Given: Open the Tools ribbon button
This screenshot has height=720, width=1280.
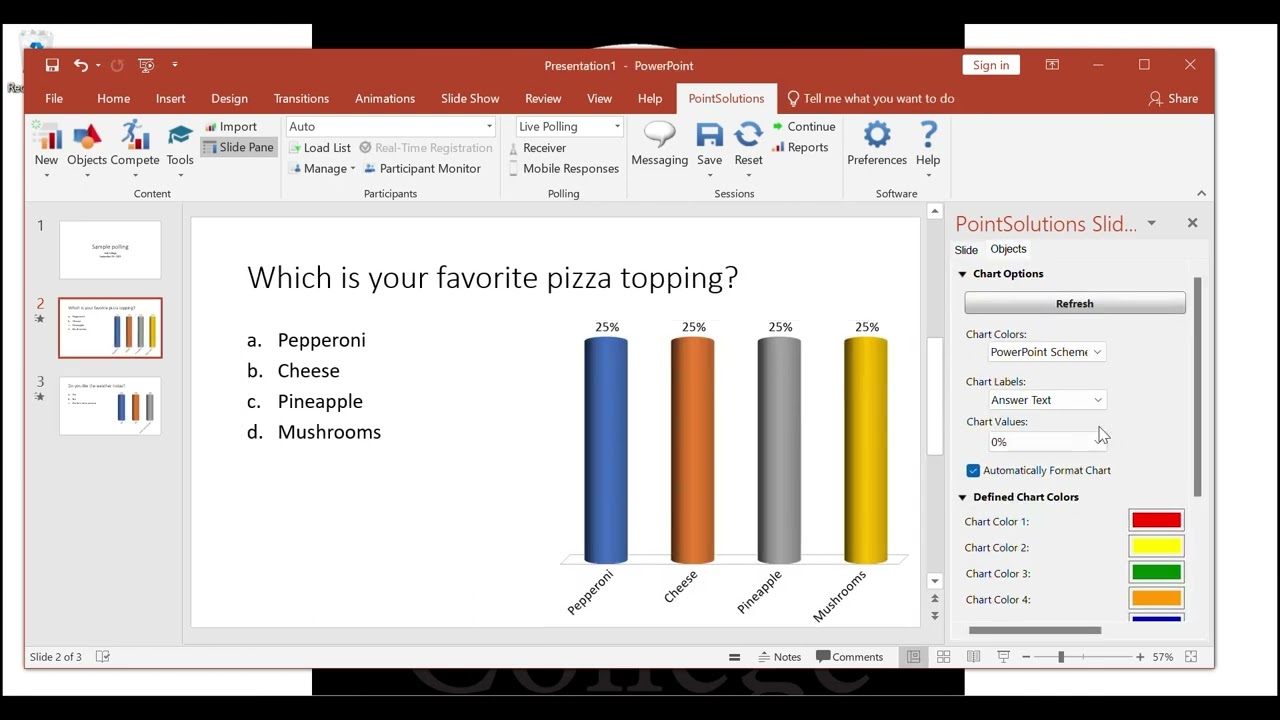Looking at the screenshot, I should (180, 150).
